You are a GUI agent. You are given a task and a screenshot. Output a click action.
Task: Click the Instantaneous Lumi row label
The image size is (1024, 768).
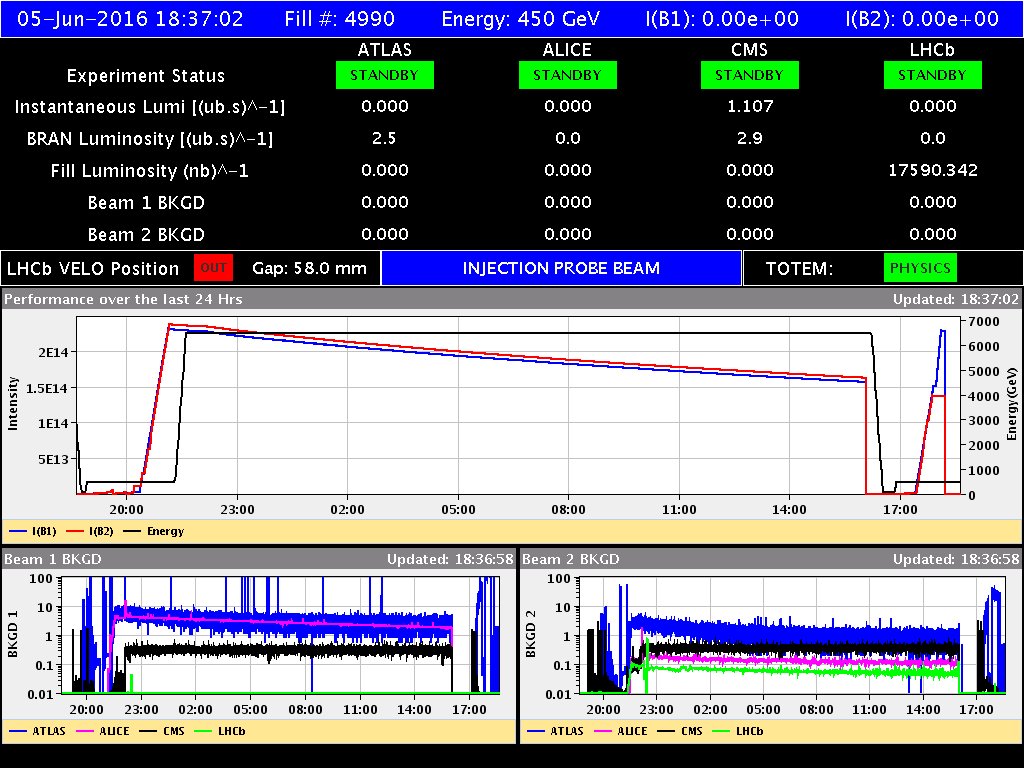(150, 106)
